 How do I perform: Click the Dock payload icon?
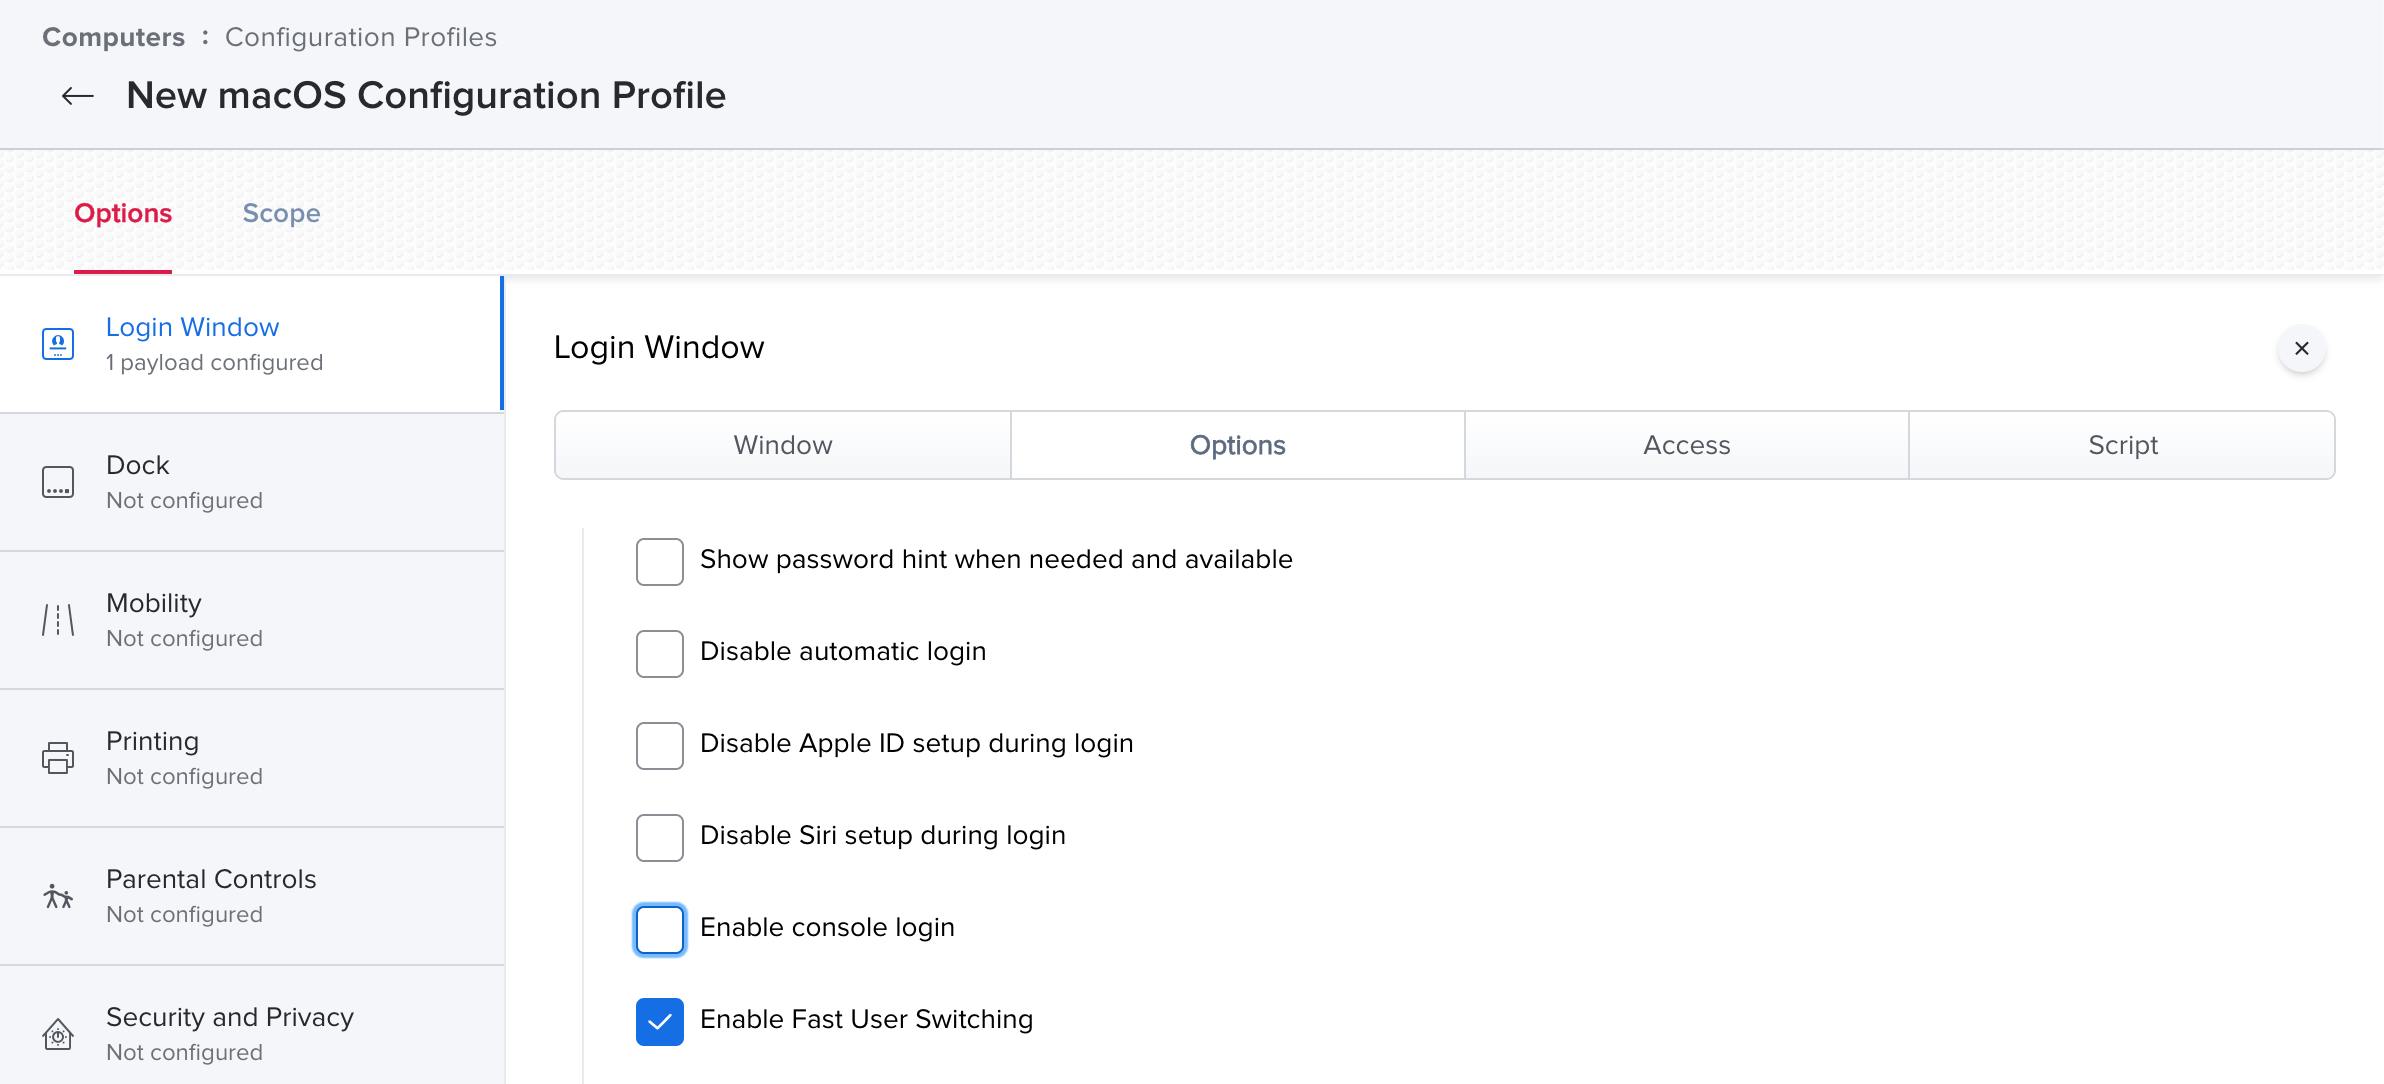[58, 482]
